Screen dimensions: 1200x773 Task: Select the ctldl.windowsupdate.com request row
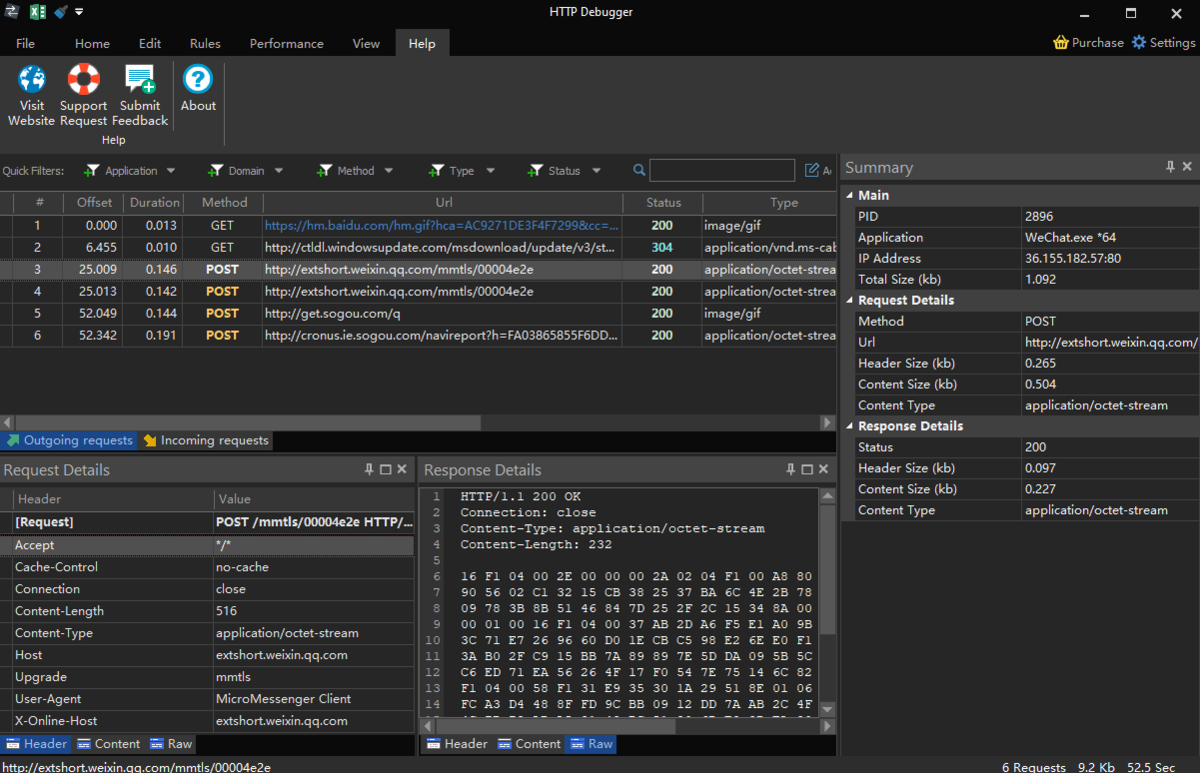[418, 248]
